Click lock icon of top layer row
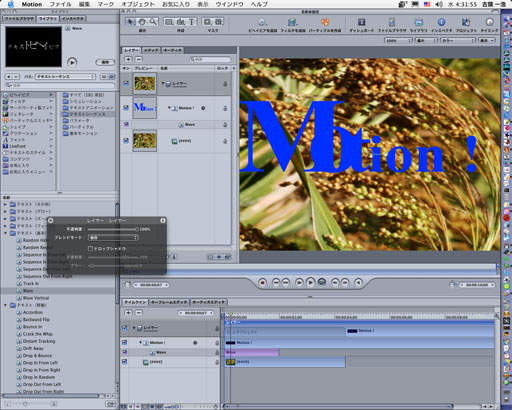 [225, 84]
